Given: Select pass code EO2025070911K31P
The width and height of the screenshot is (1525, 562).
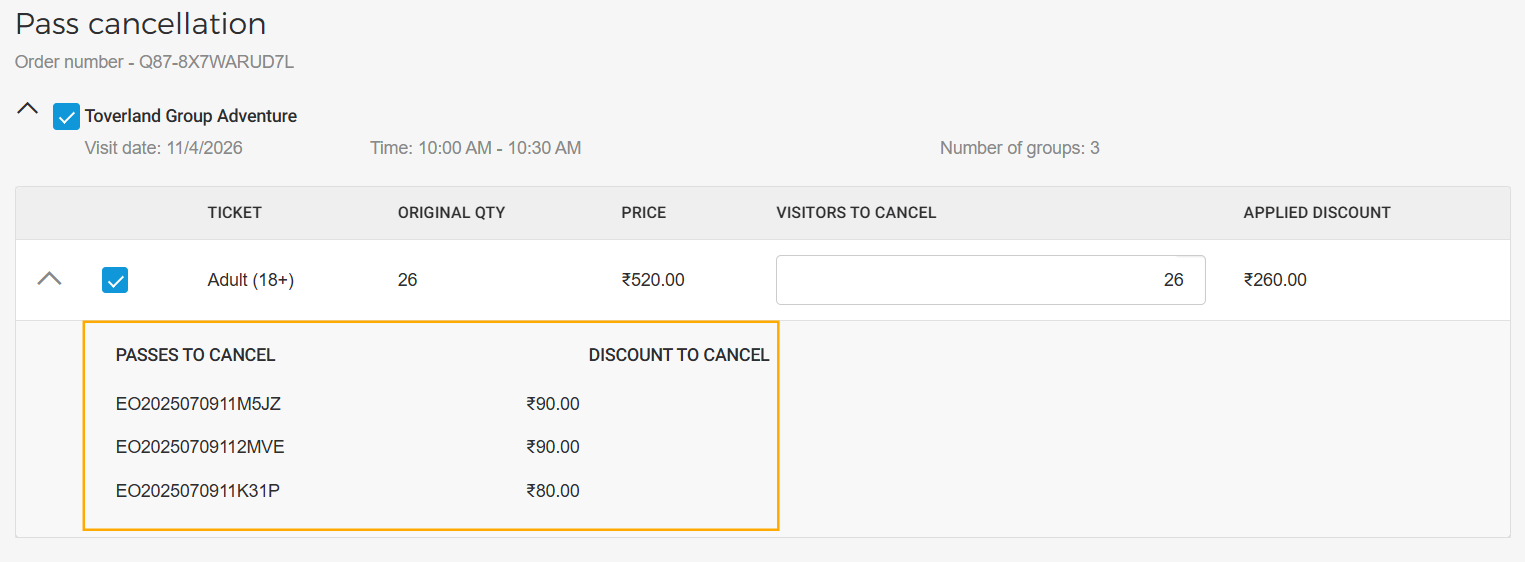Looking at the screenshot, I should coord(197,491).
